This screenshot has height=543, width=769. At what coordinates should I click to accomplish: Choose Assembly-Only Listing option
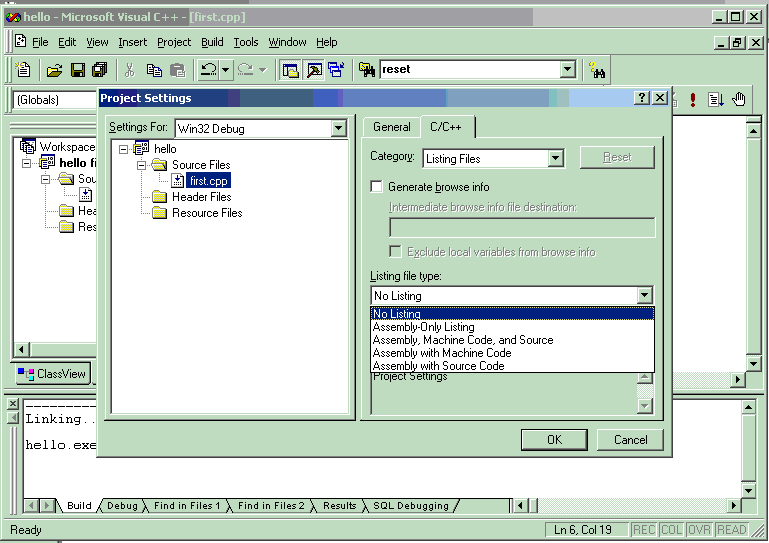coord(513,327)
